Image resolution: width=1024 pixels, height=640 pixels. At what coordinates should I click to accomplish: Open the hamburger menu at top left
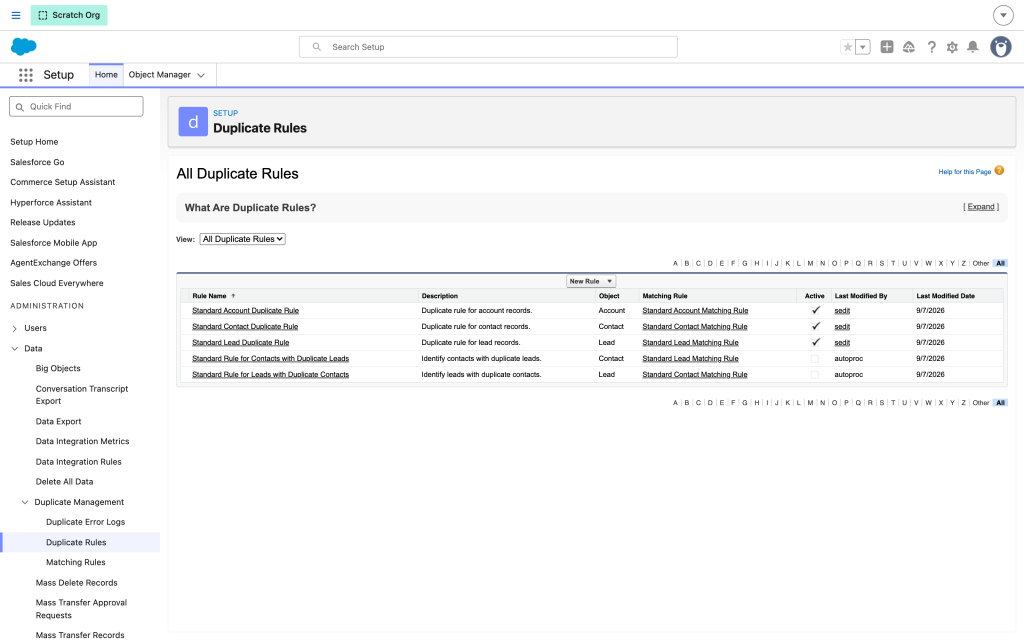click(x=16, y=15)
